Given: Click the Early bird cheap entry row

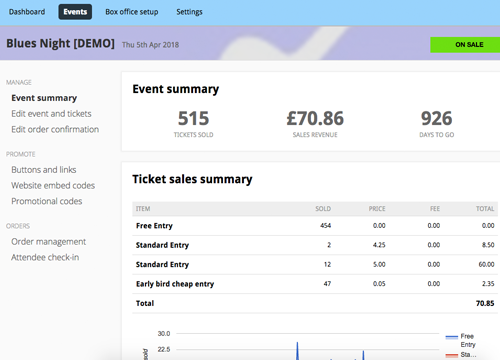Looking at the screenshot, I should 315,284.
